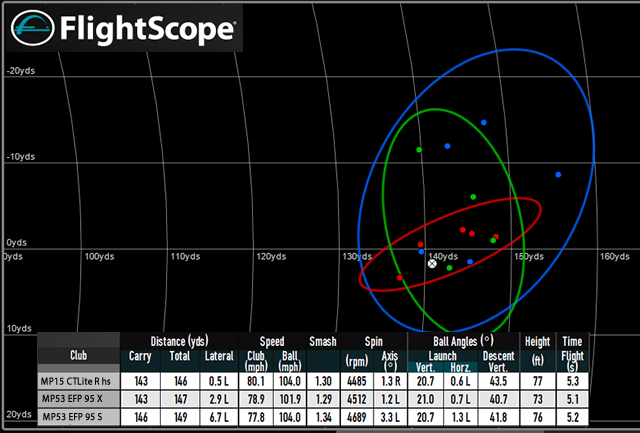Click the -20yds lateral axis label
Viewport: 640px width, 433px height.
coord(21,71)
